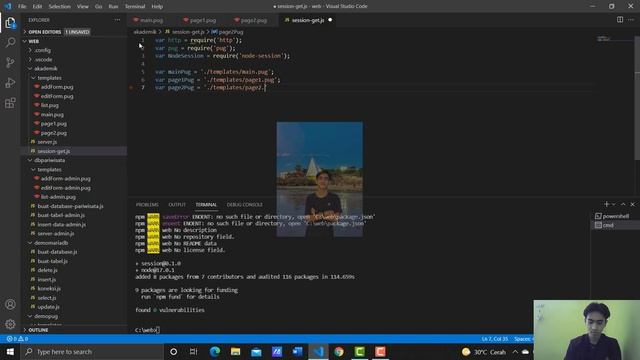640x360 pixels.
Task: Expand the Open Editors section
Action: click(x=44, y=32)
